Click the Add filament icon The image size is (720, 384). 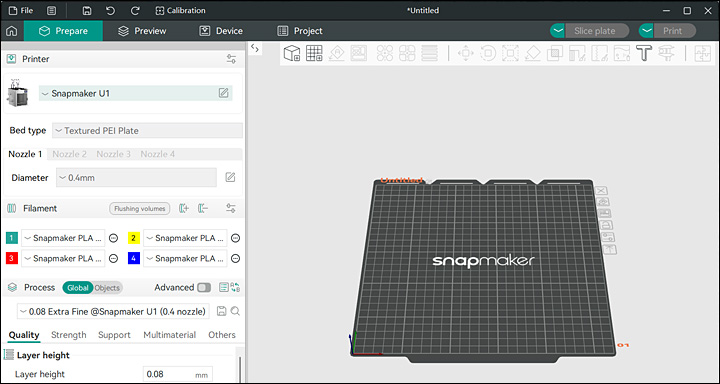[184, 209]
